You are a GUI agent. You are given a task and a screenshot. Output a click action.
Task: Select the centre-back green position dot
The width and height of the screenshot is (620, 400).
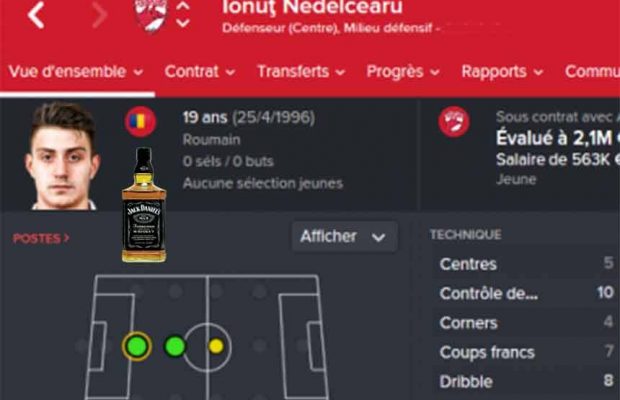(137, 346)
